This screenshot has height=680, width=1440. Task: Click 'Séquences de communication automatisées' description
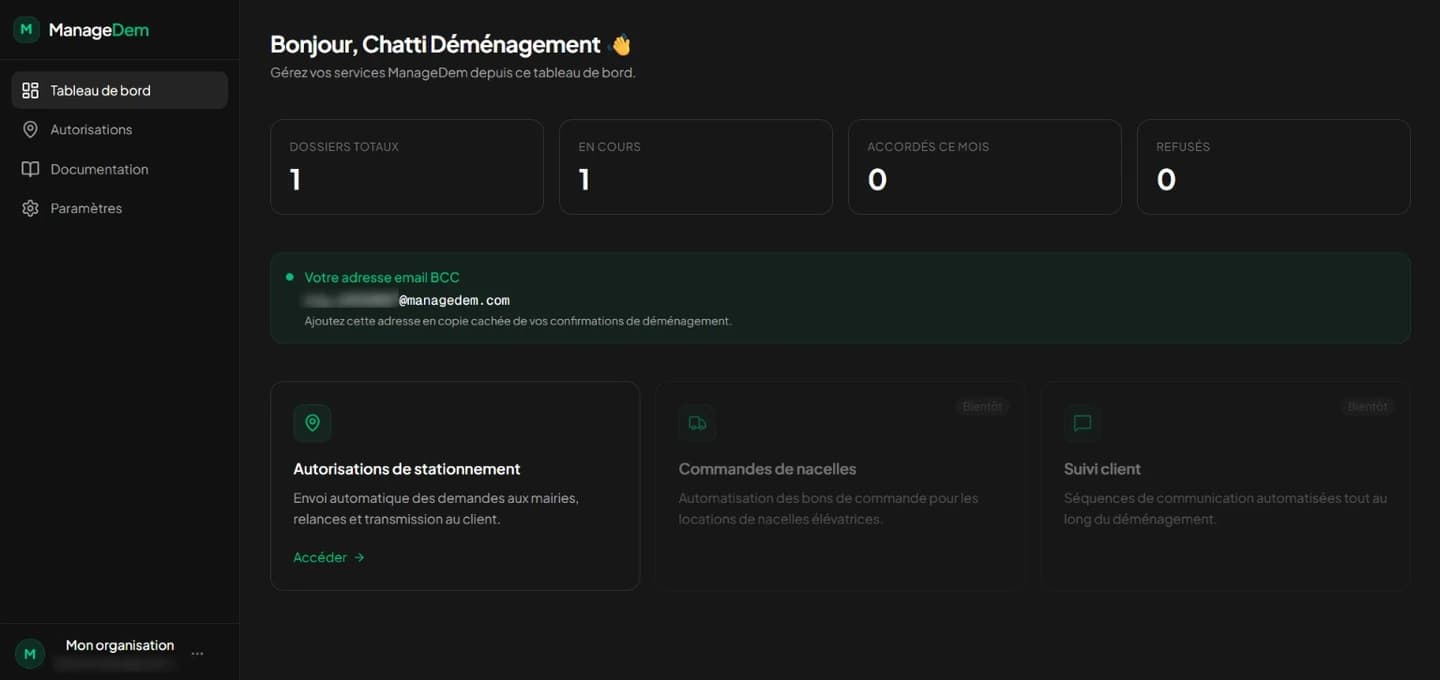click(1225, 508)
